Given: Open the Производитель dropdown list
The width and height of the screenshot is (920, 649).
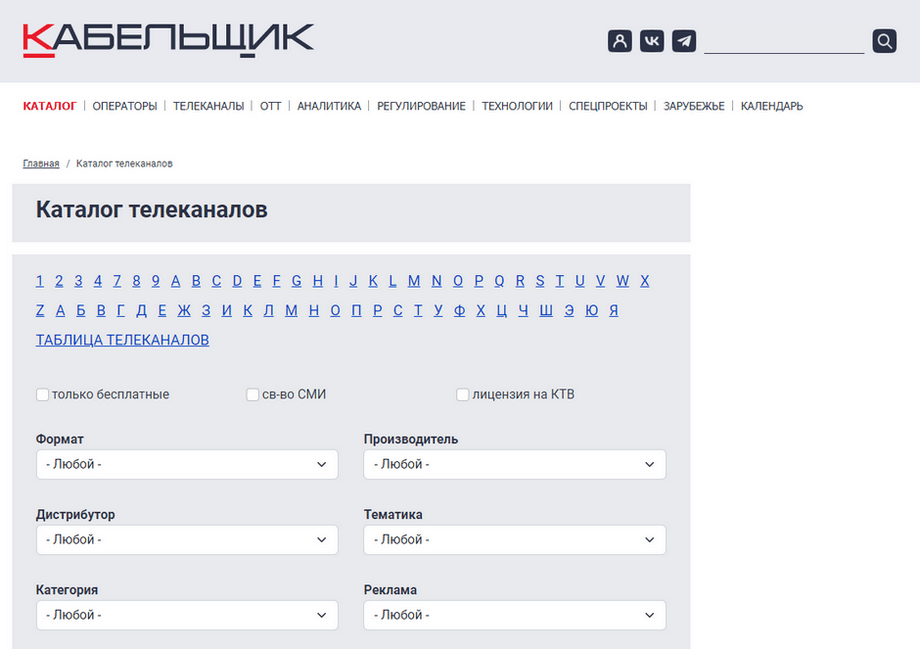Looking at the screenshot, I should [x=515, y=464].
